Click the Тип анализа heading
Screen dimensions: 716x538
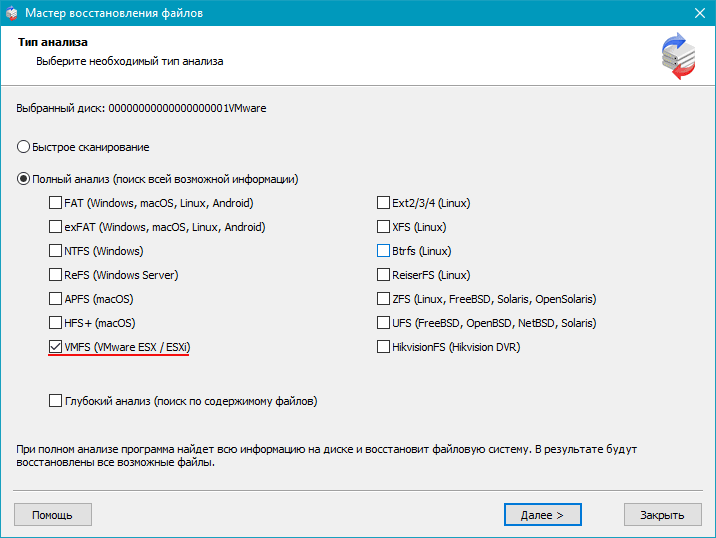click(53, 42)
